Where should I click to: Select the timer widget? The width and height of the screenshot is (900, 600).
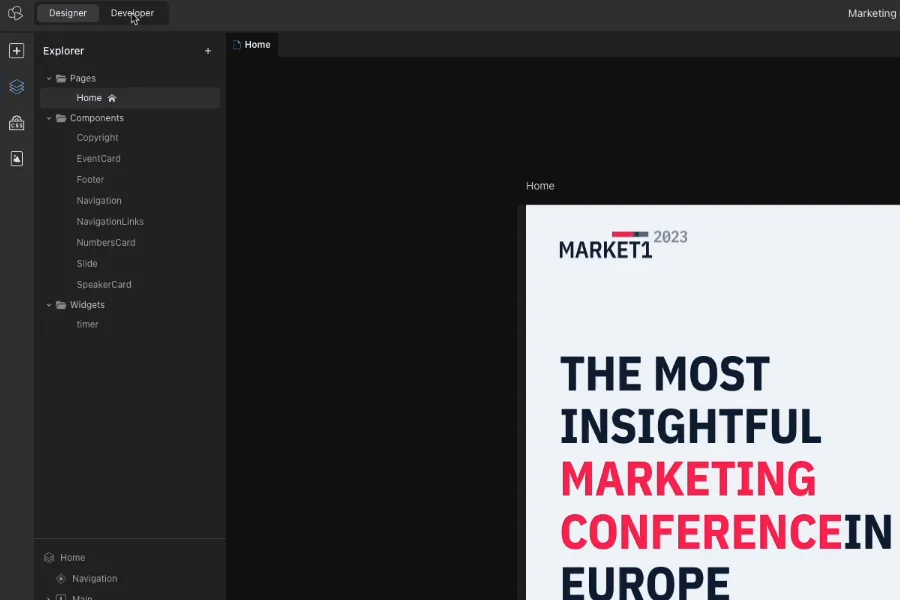[x=88, y=325]
